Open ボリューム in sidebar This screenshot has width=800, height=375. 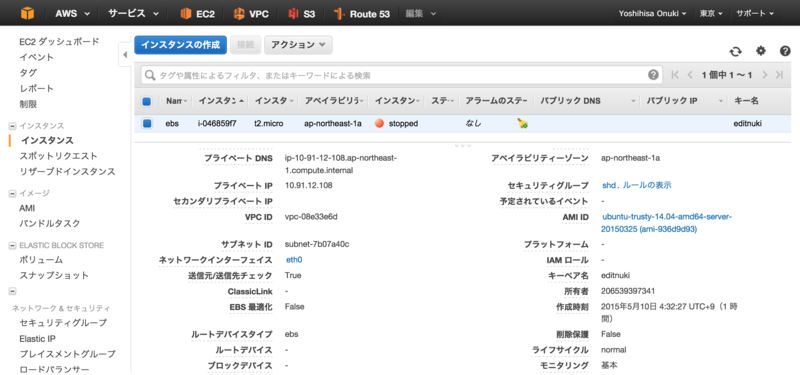tap(41, 260)
